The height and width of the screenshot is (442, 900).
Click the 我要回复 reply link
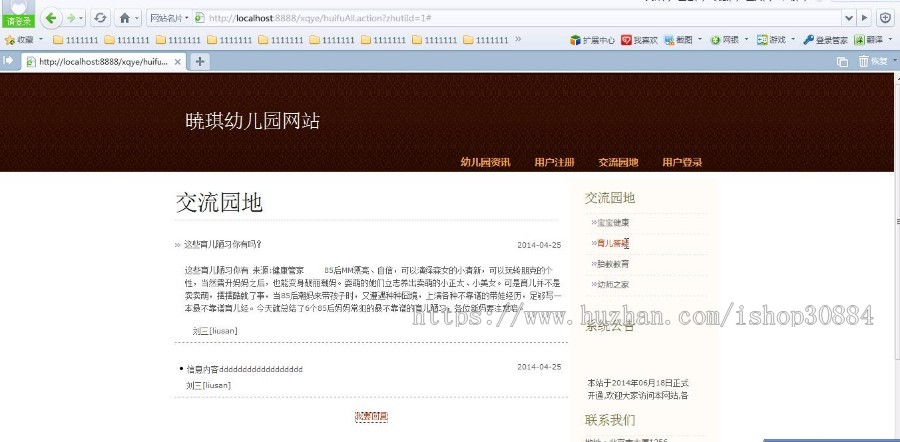tap(371, 417)
